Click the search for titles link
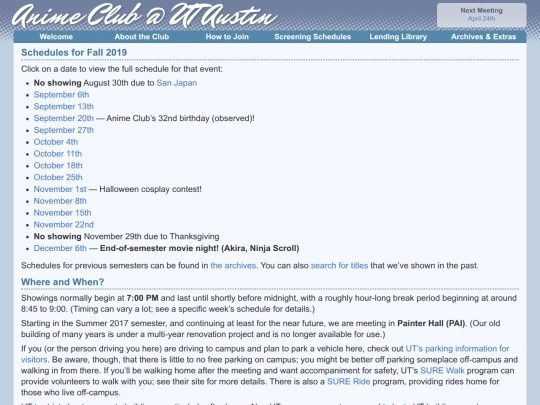 tap(340, 266)
